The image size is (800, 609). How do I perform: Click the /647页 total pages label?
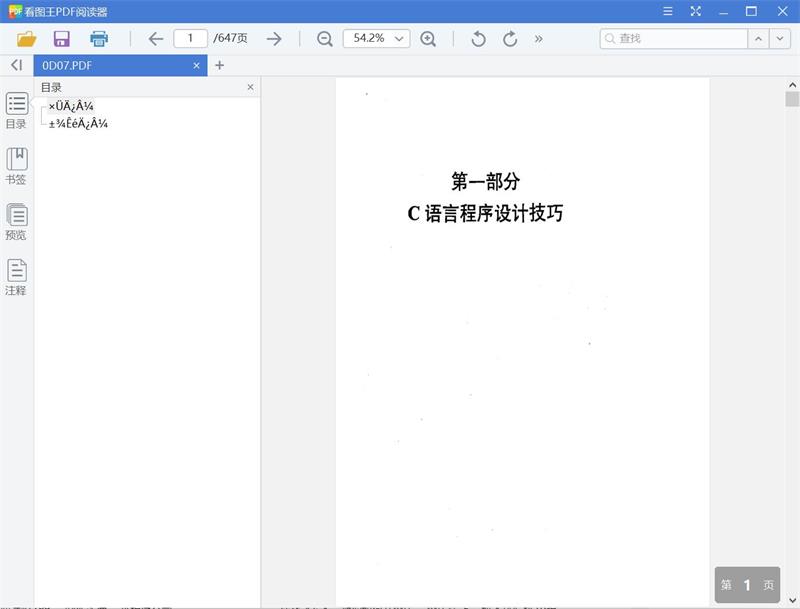pyautogui.click(x=230, y=38)
